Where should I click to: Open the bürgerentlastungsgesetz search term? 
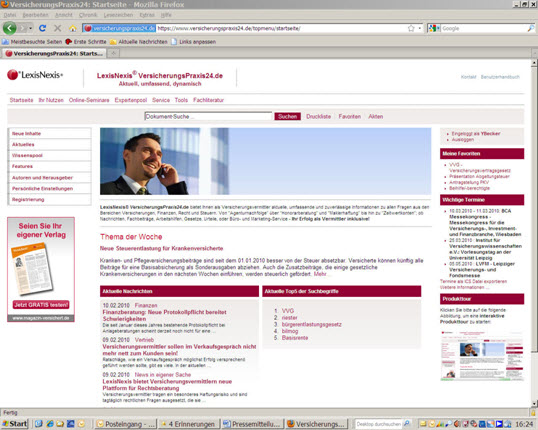tap(311, 324)
